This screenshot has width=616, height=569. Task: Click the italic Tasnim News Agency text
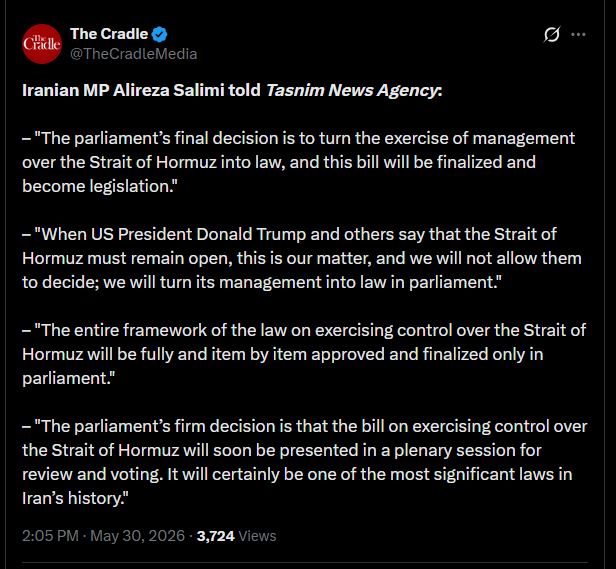tap(352, 91)
